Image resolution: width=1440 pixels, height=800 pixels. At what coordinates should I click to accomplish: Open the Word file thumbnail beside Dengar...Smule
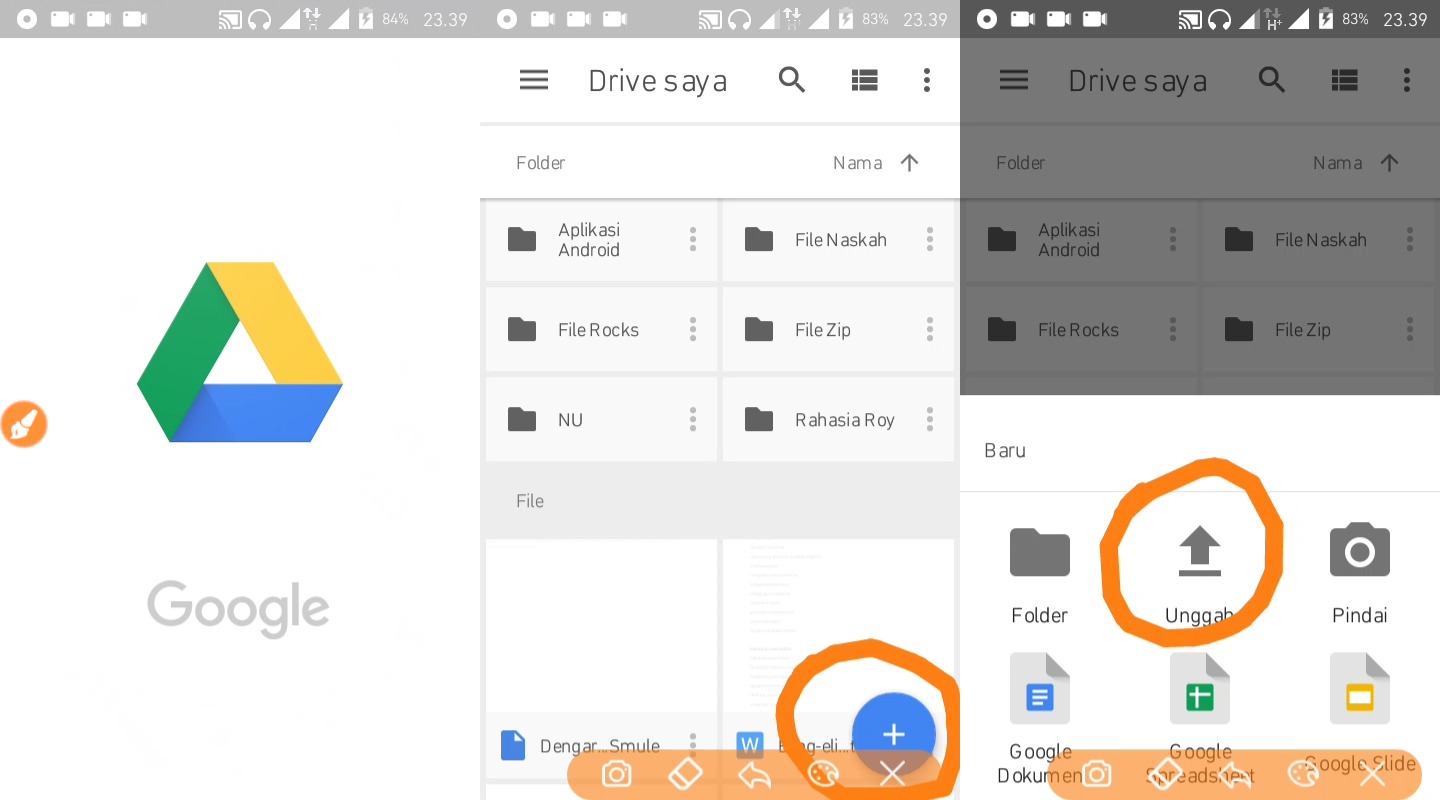click(838, 626)
